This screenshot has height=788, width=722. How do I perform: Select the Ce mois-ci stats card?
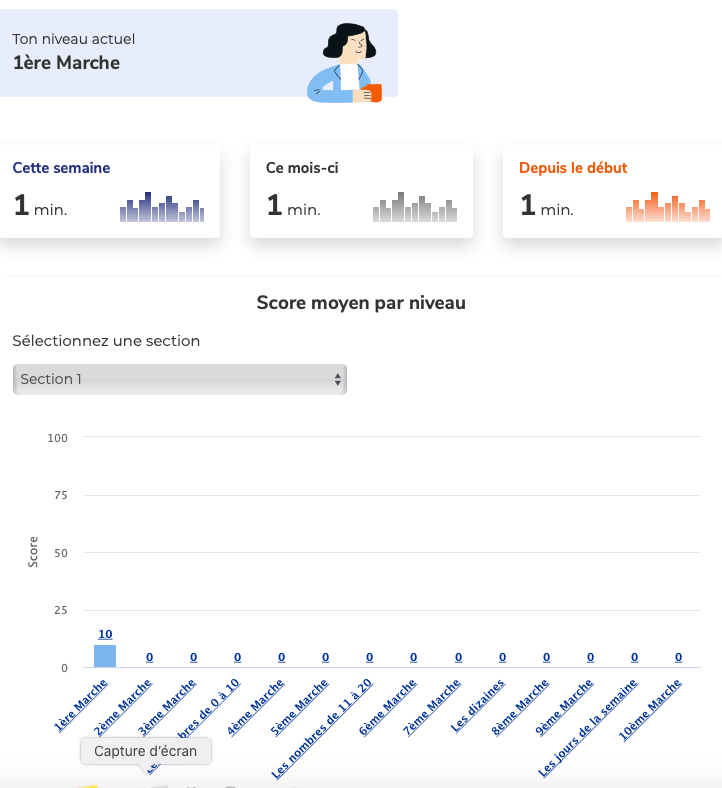[361, 191]
